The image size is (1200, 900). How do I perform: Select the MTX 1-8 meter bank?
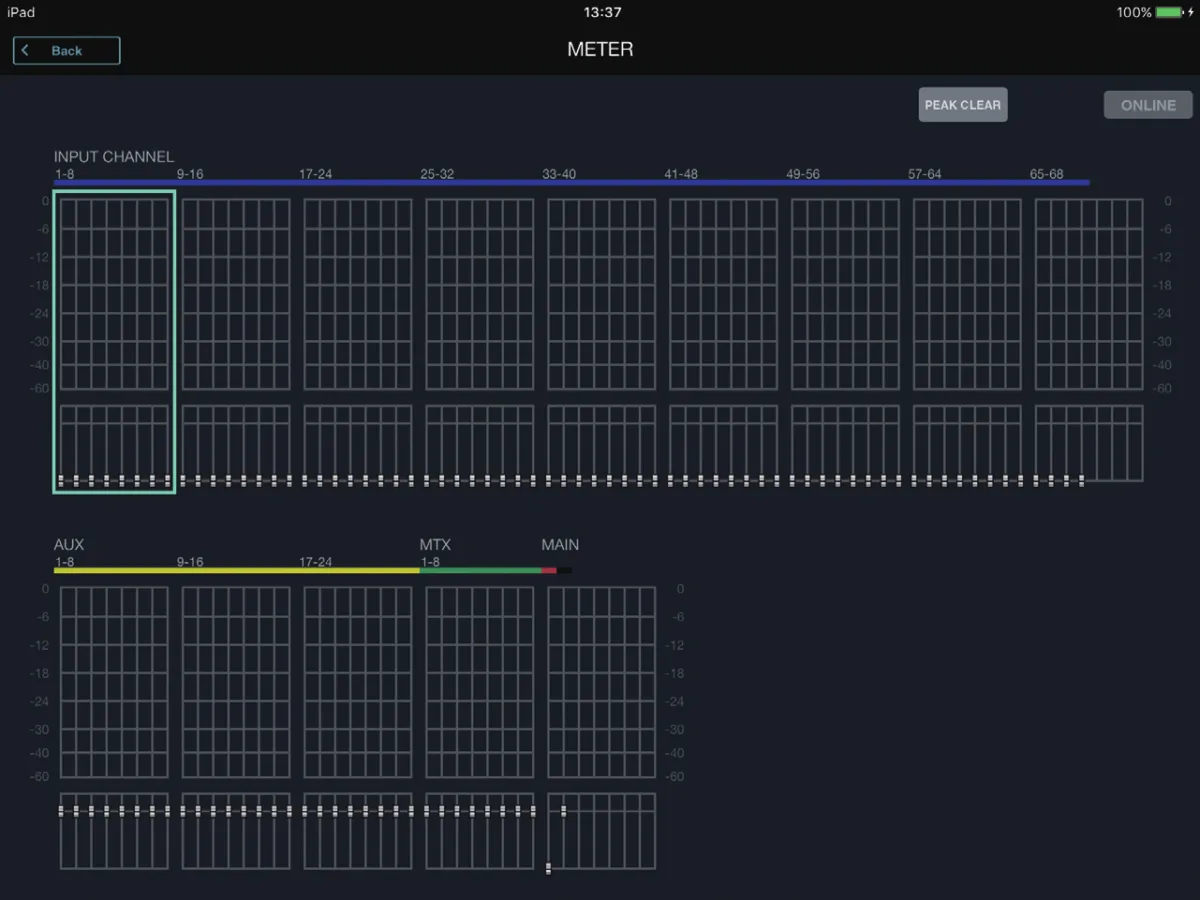tap(480, 729)
